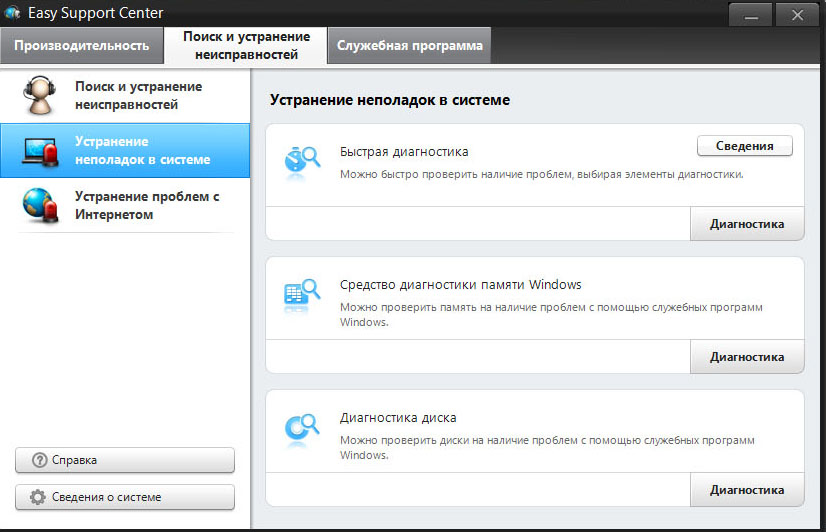Switch to the Производительность tab
Viewport: 826px width, 532px height.
tap(82, 45)
